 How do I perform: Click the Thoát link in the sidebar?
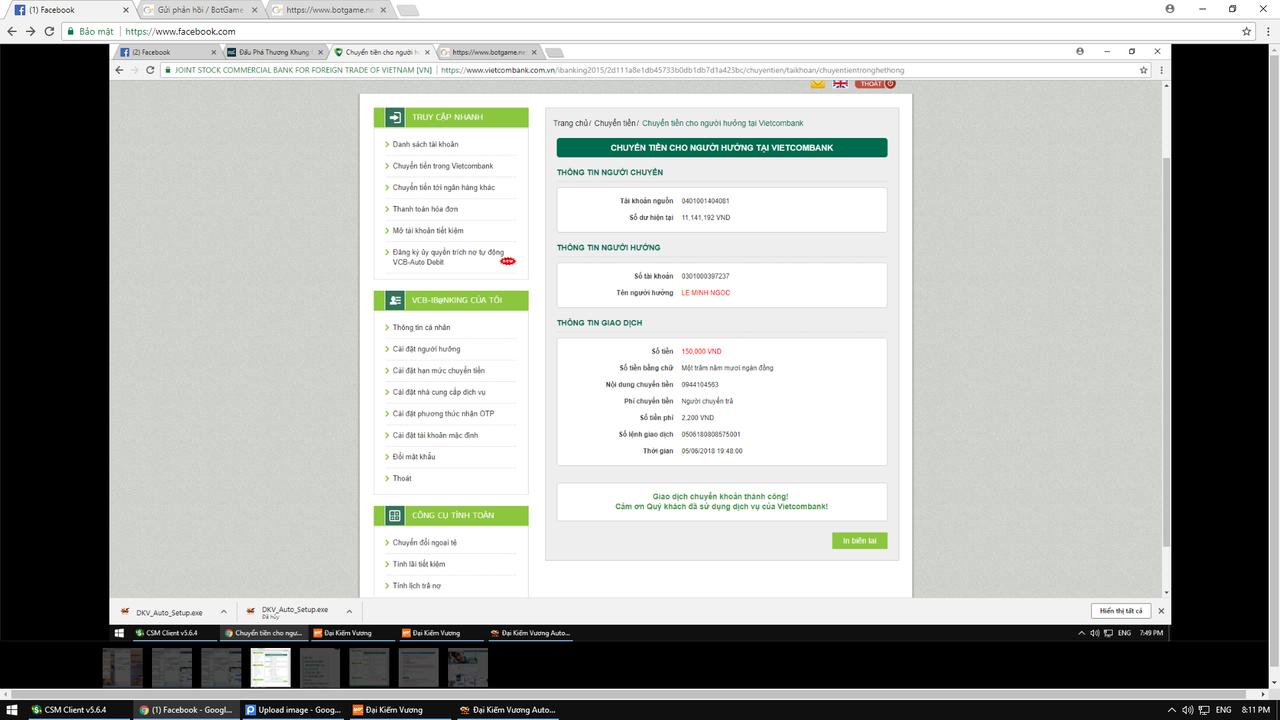click(402, 478)
